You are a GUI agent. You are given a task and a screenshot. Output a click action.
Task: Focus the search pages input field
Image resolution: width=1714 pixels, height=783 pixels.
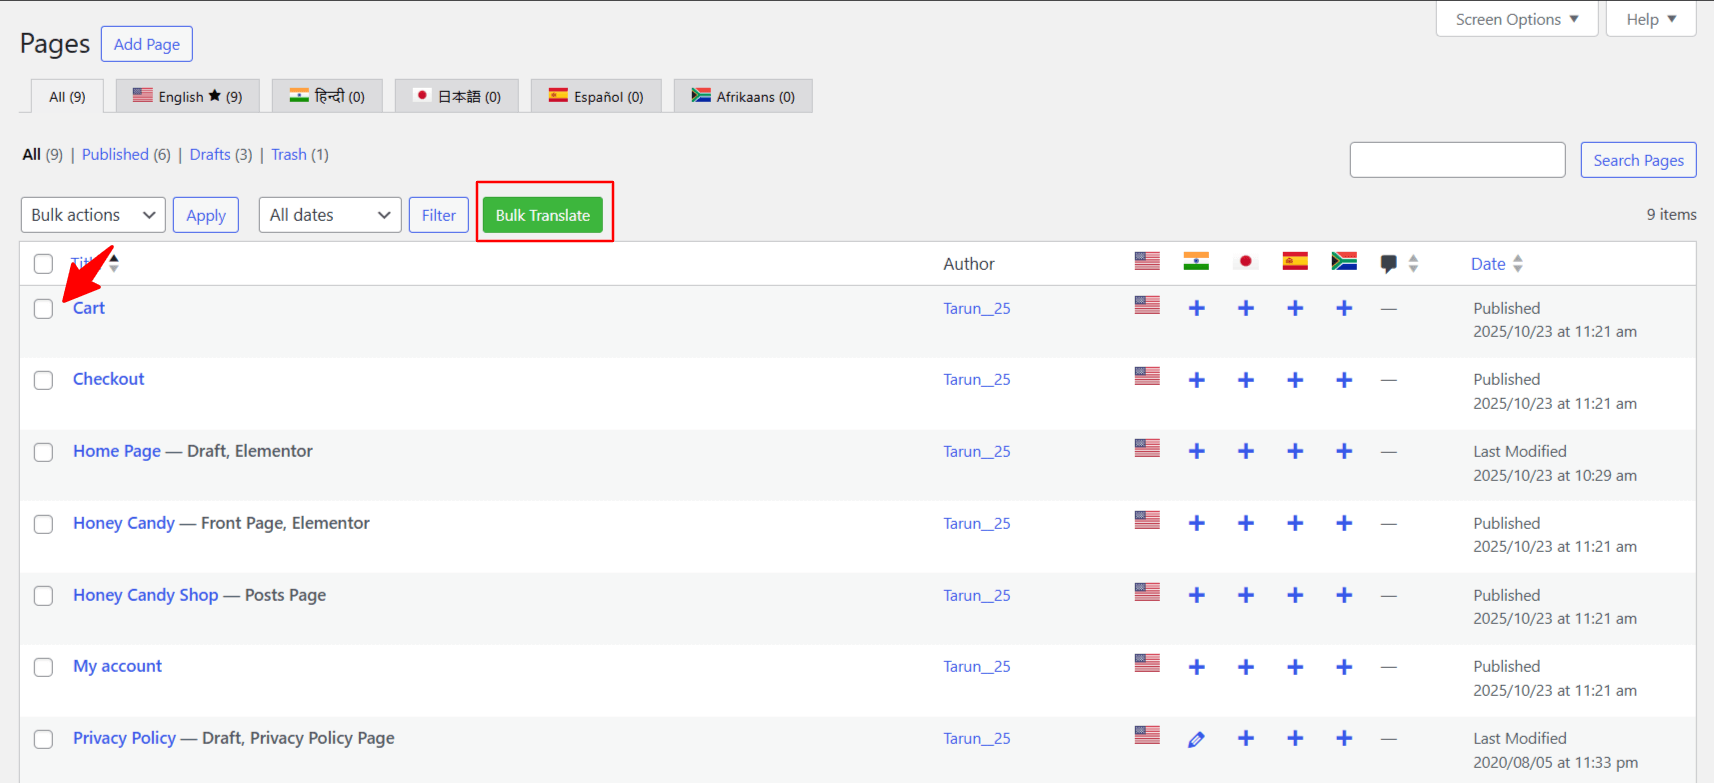tap(1457, 160)
